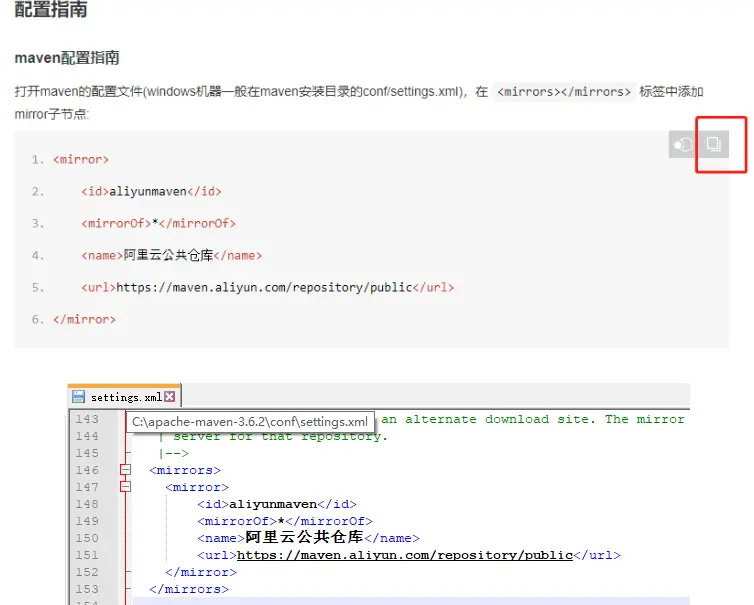Collapse the <mirrors> fold marker on line 146

[125, 469]
